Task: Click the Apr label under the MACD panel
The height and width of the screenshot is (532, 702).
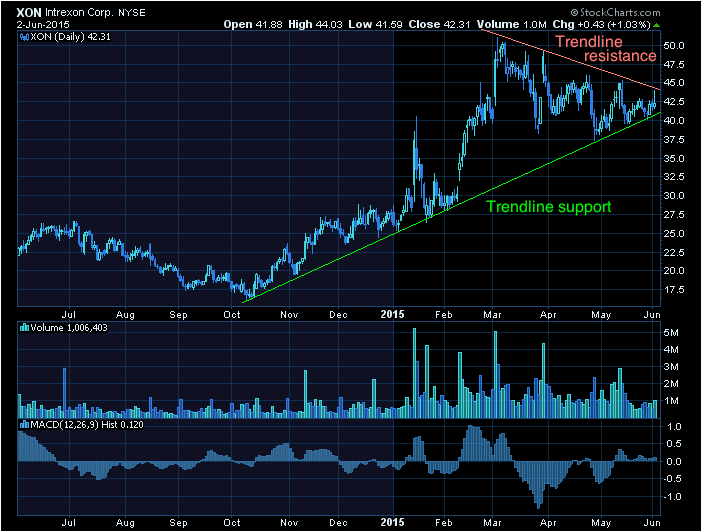Action: tap(548, 523)
